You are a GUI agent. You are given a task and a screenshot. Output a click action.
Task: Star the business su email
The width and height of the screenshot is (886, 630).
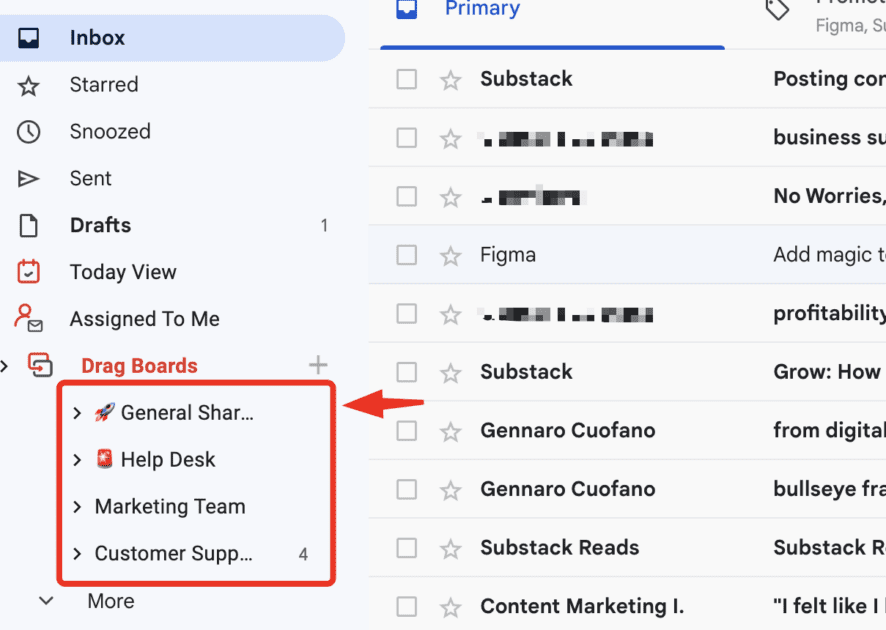(x=450, y=138)
